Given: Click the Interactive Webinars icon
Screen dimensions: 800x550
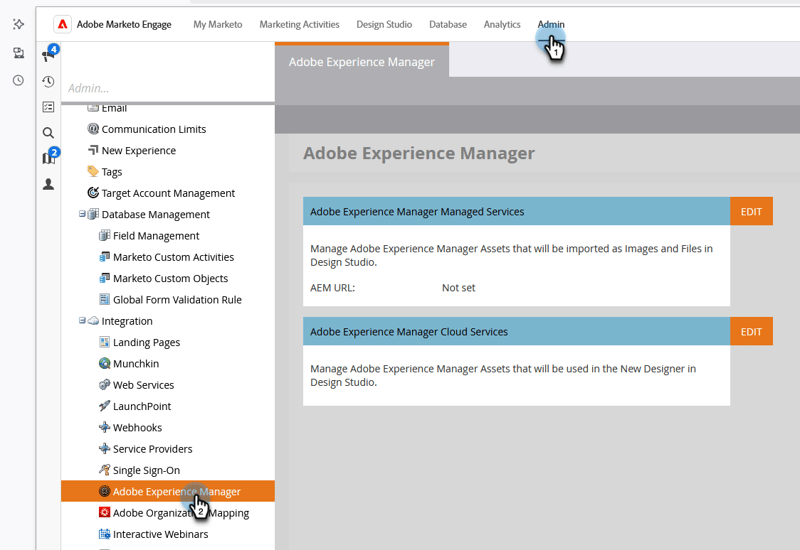Looking at the screenshot, I should point(105,534).
